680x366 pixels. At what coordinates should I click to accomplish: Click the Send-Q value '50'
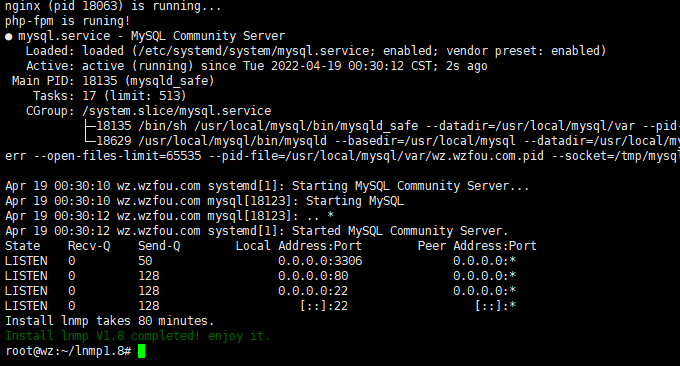[145, 261]
